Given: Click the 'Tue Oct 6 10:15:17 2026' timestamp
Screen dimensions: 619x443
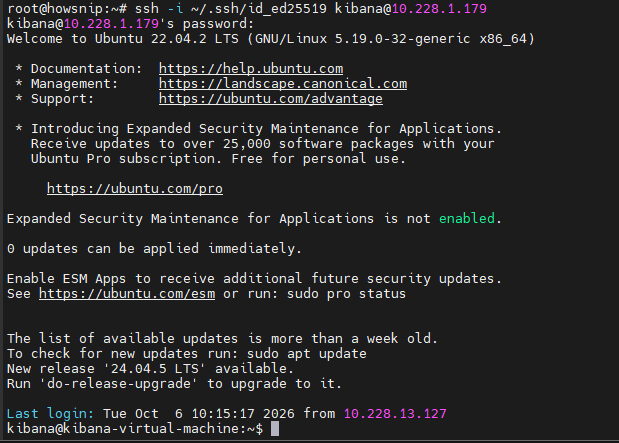Looking at the screenshot, I should click(x=199, y=413).
